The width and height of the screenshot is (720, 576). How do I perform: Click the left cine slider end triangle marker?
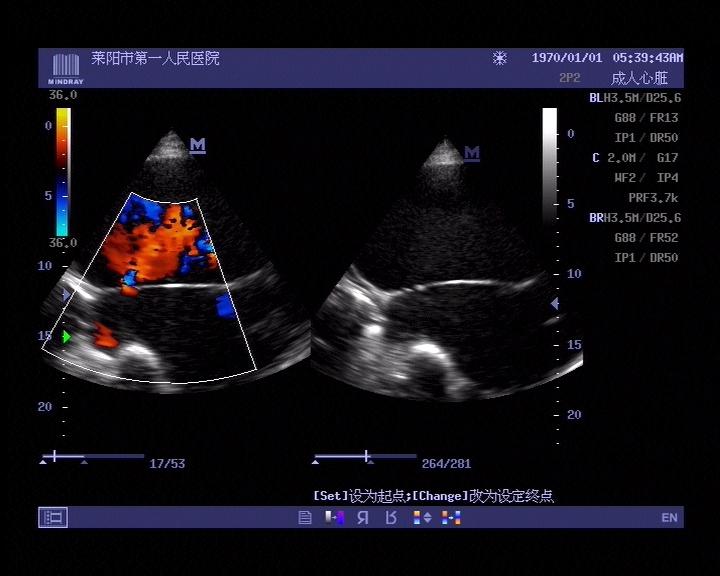84,463
